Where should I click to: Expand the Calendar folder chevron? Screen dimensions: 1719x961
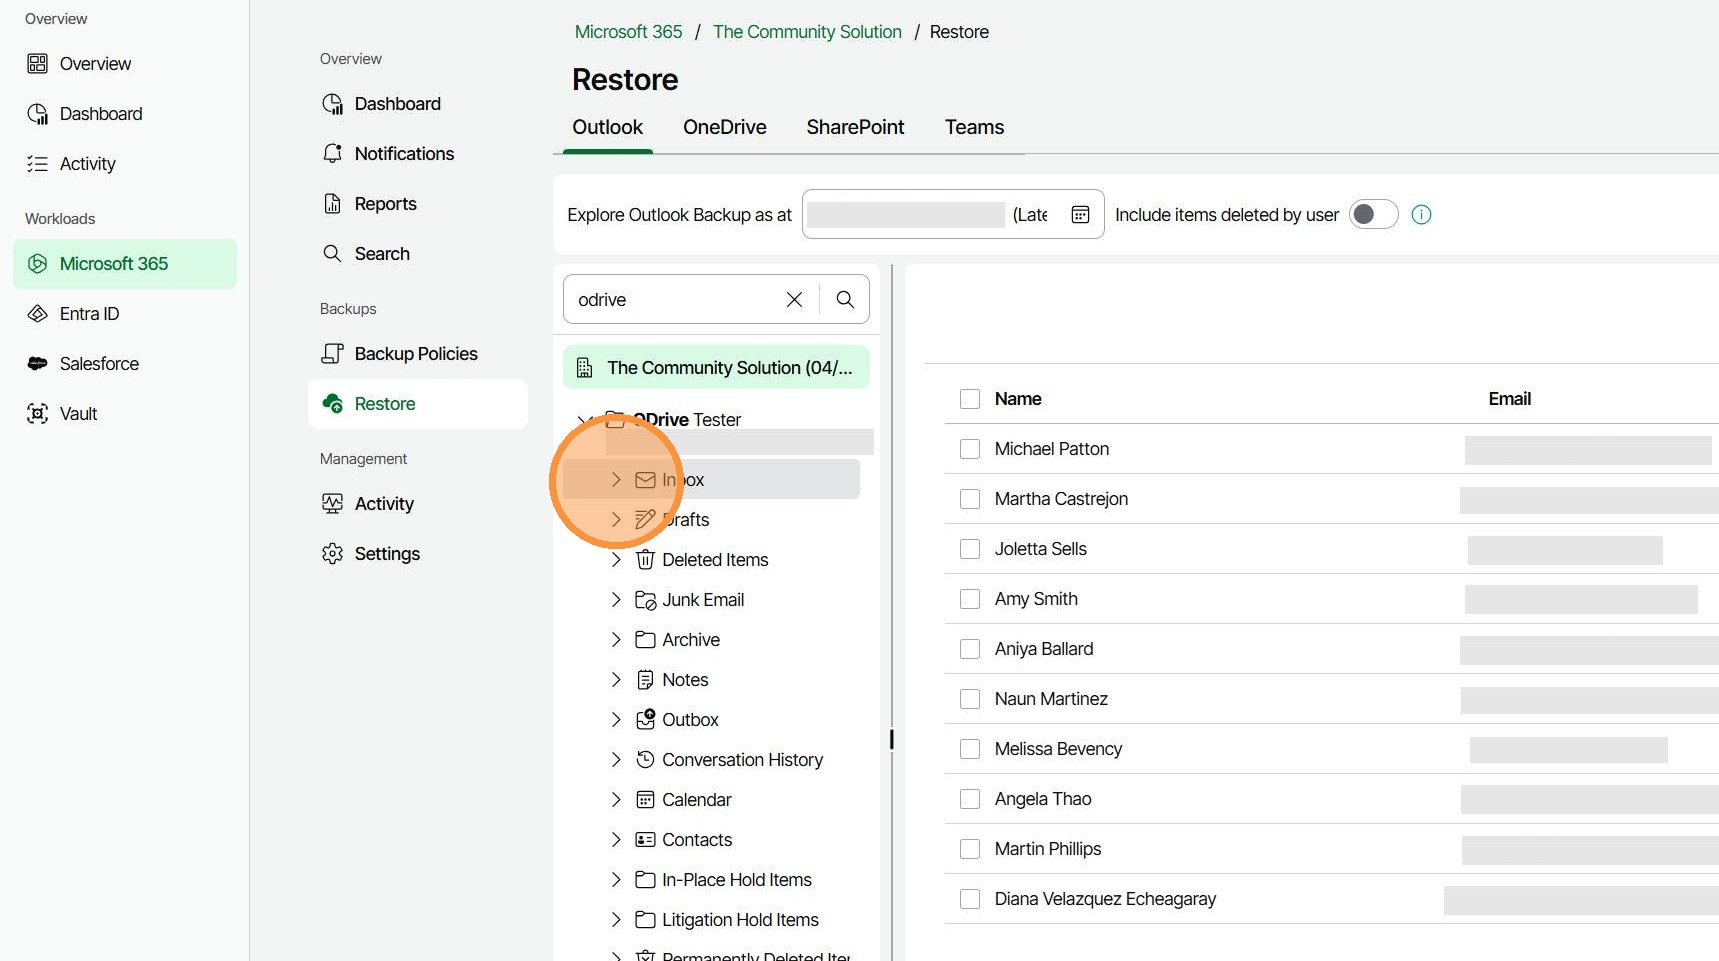pyautogui.click(x=616, y=800)
